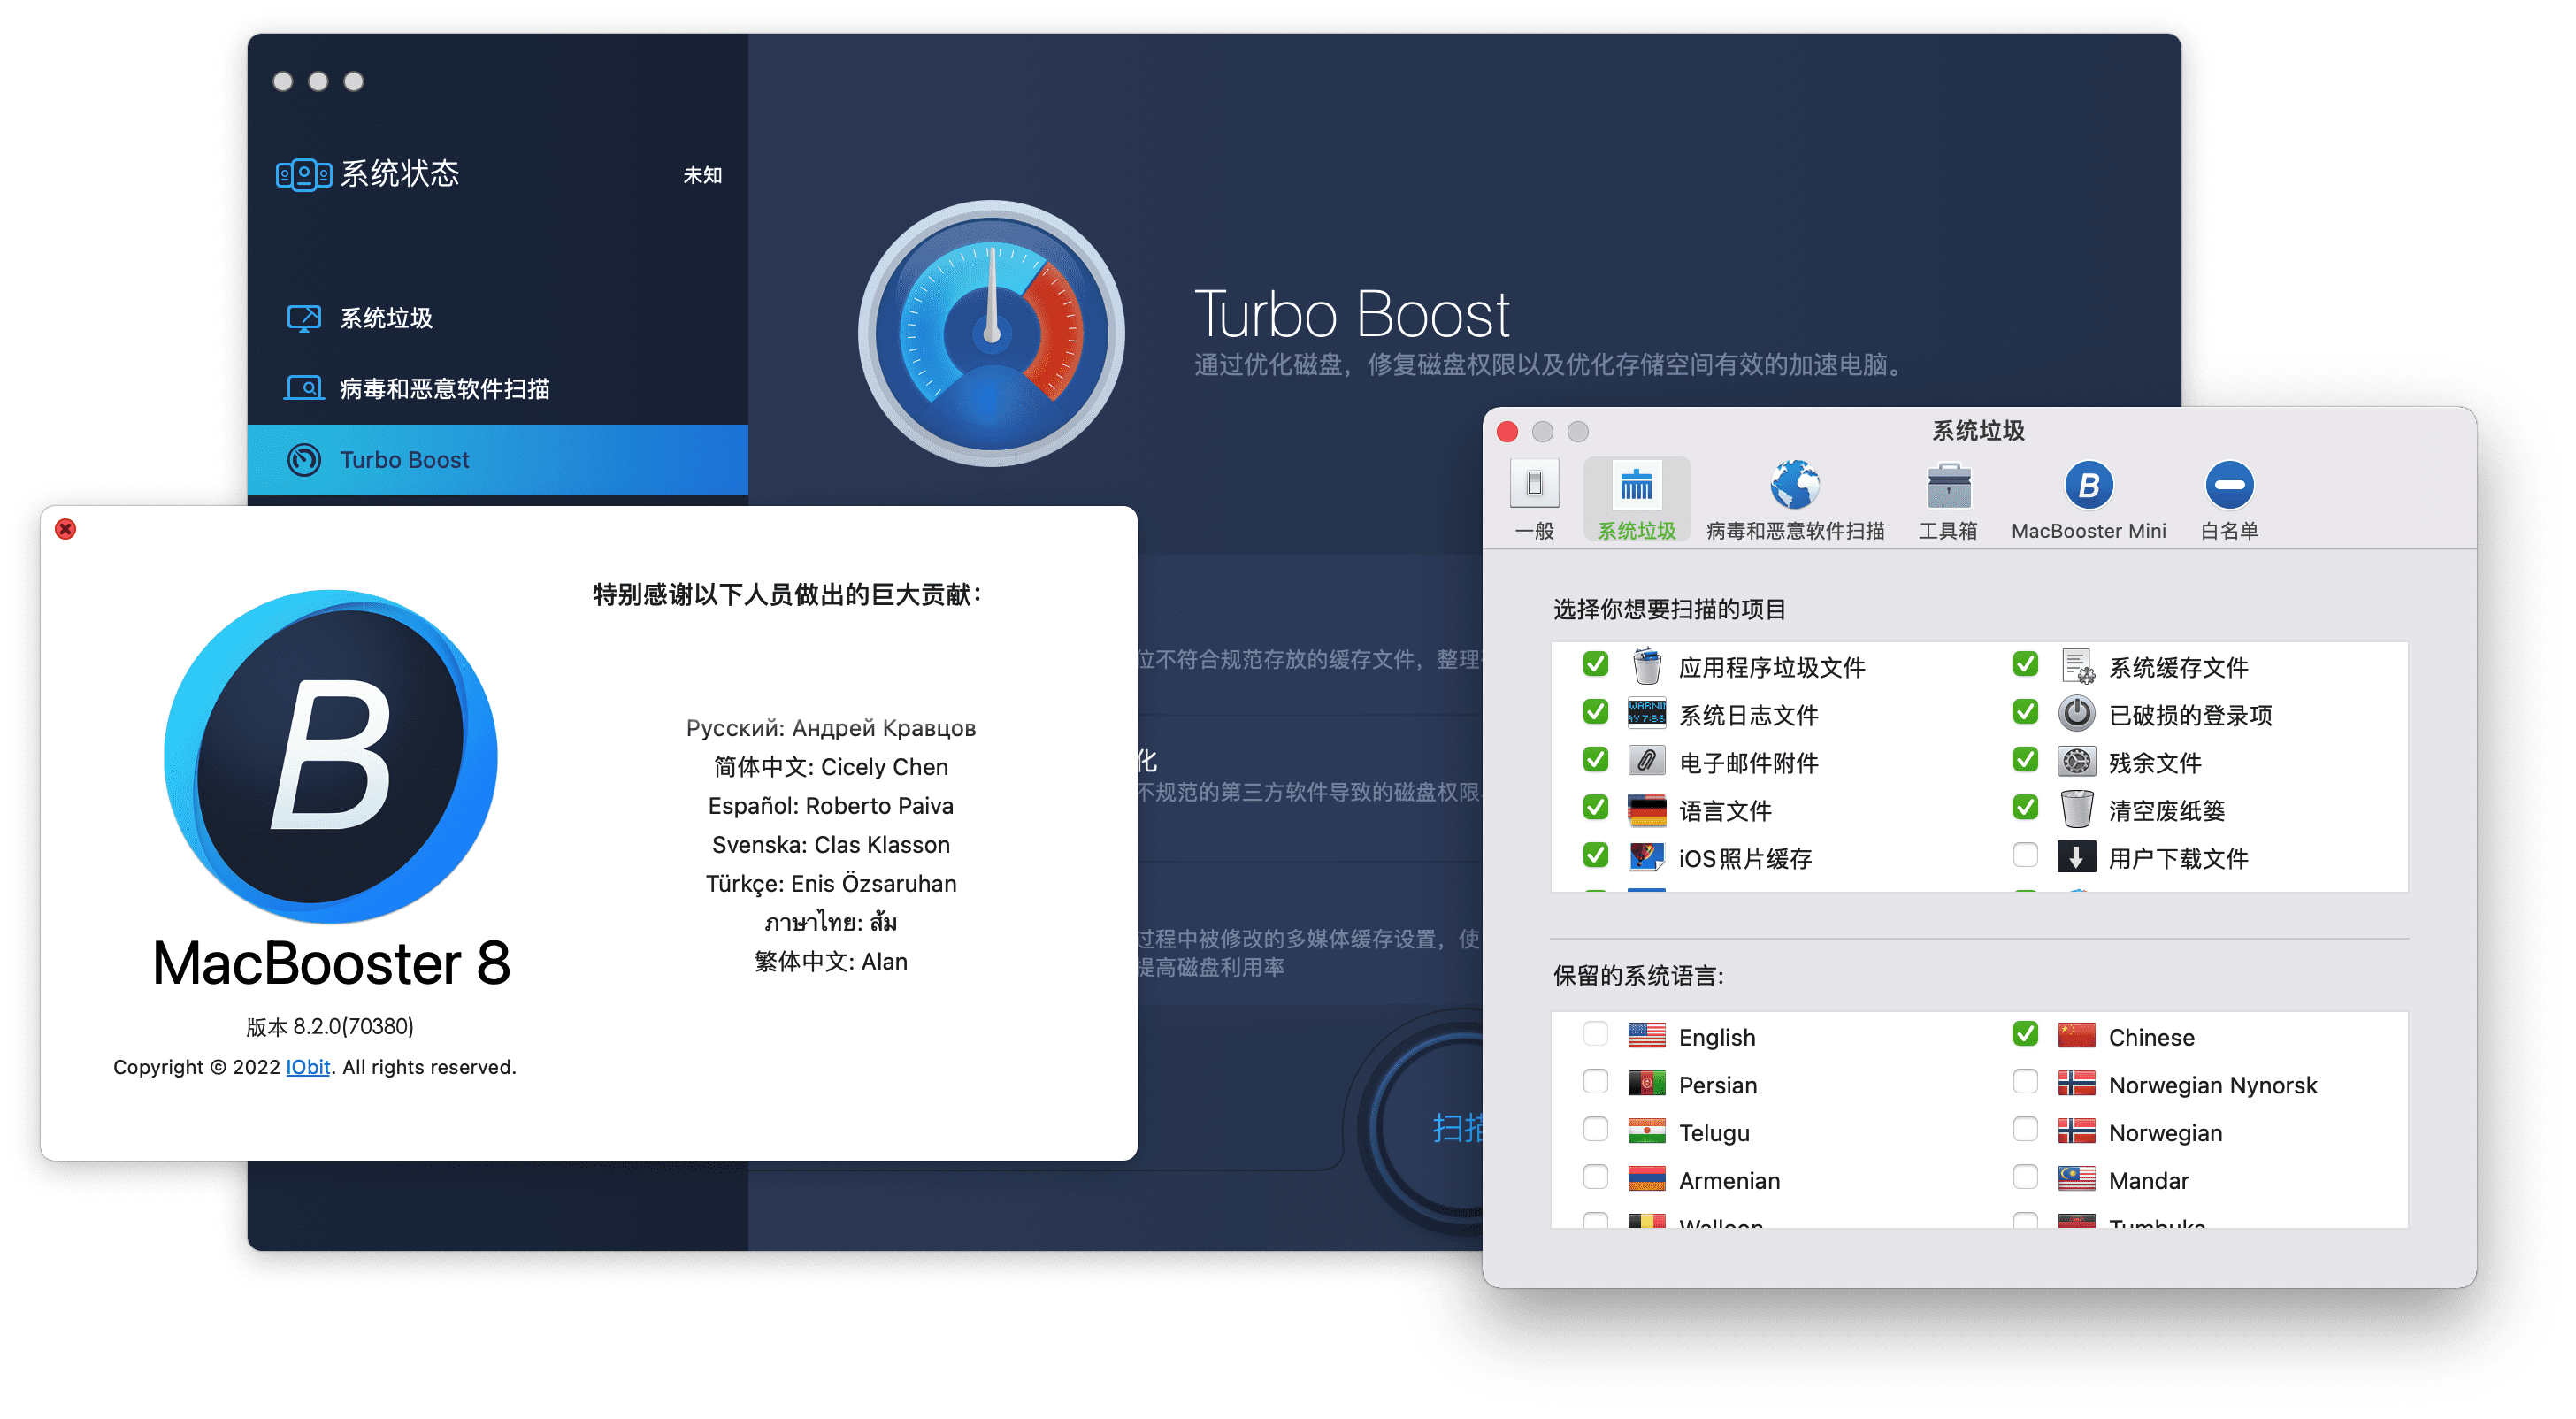Uncheck the Chinese language checkbox
This screenshot has height=1419, width=2576.
[2025, 1034]
